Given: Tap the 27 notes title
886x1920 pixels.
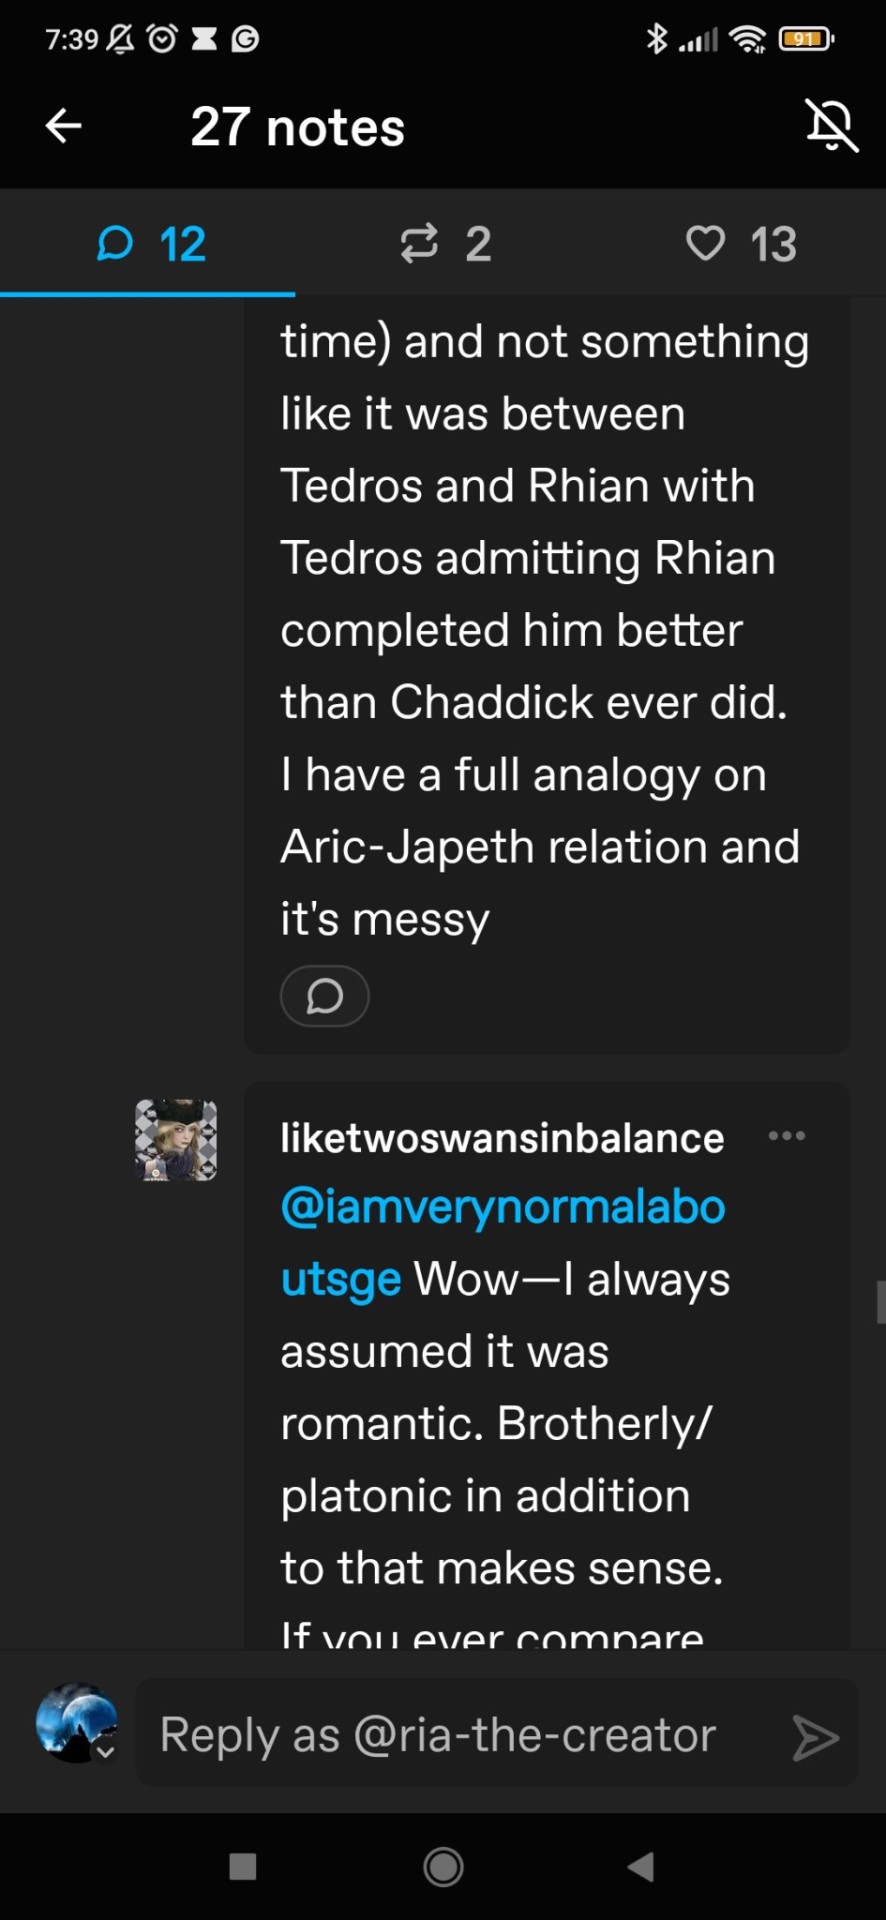Looking at the screenshot, I should click(297, 128).
